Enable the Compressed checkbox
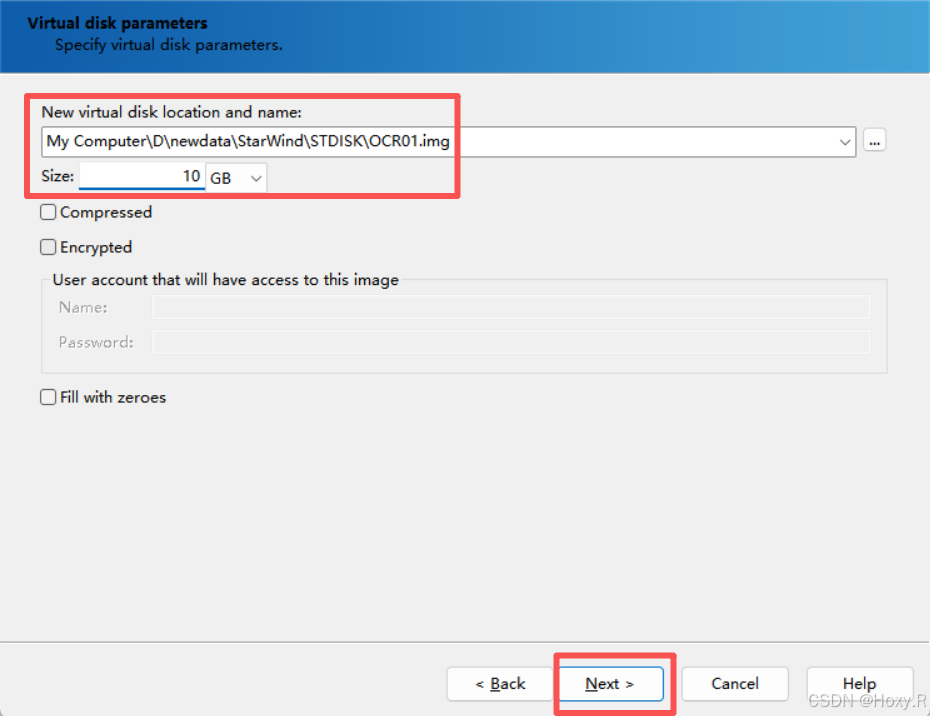The width and height of the screenshot is (930, 716). click(48, 212)
